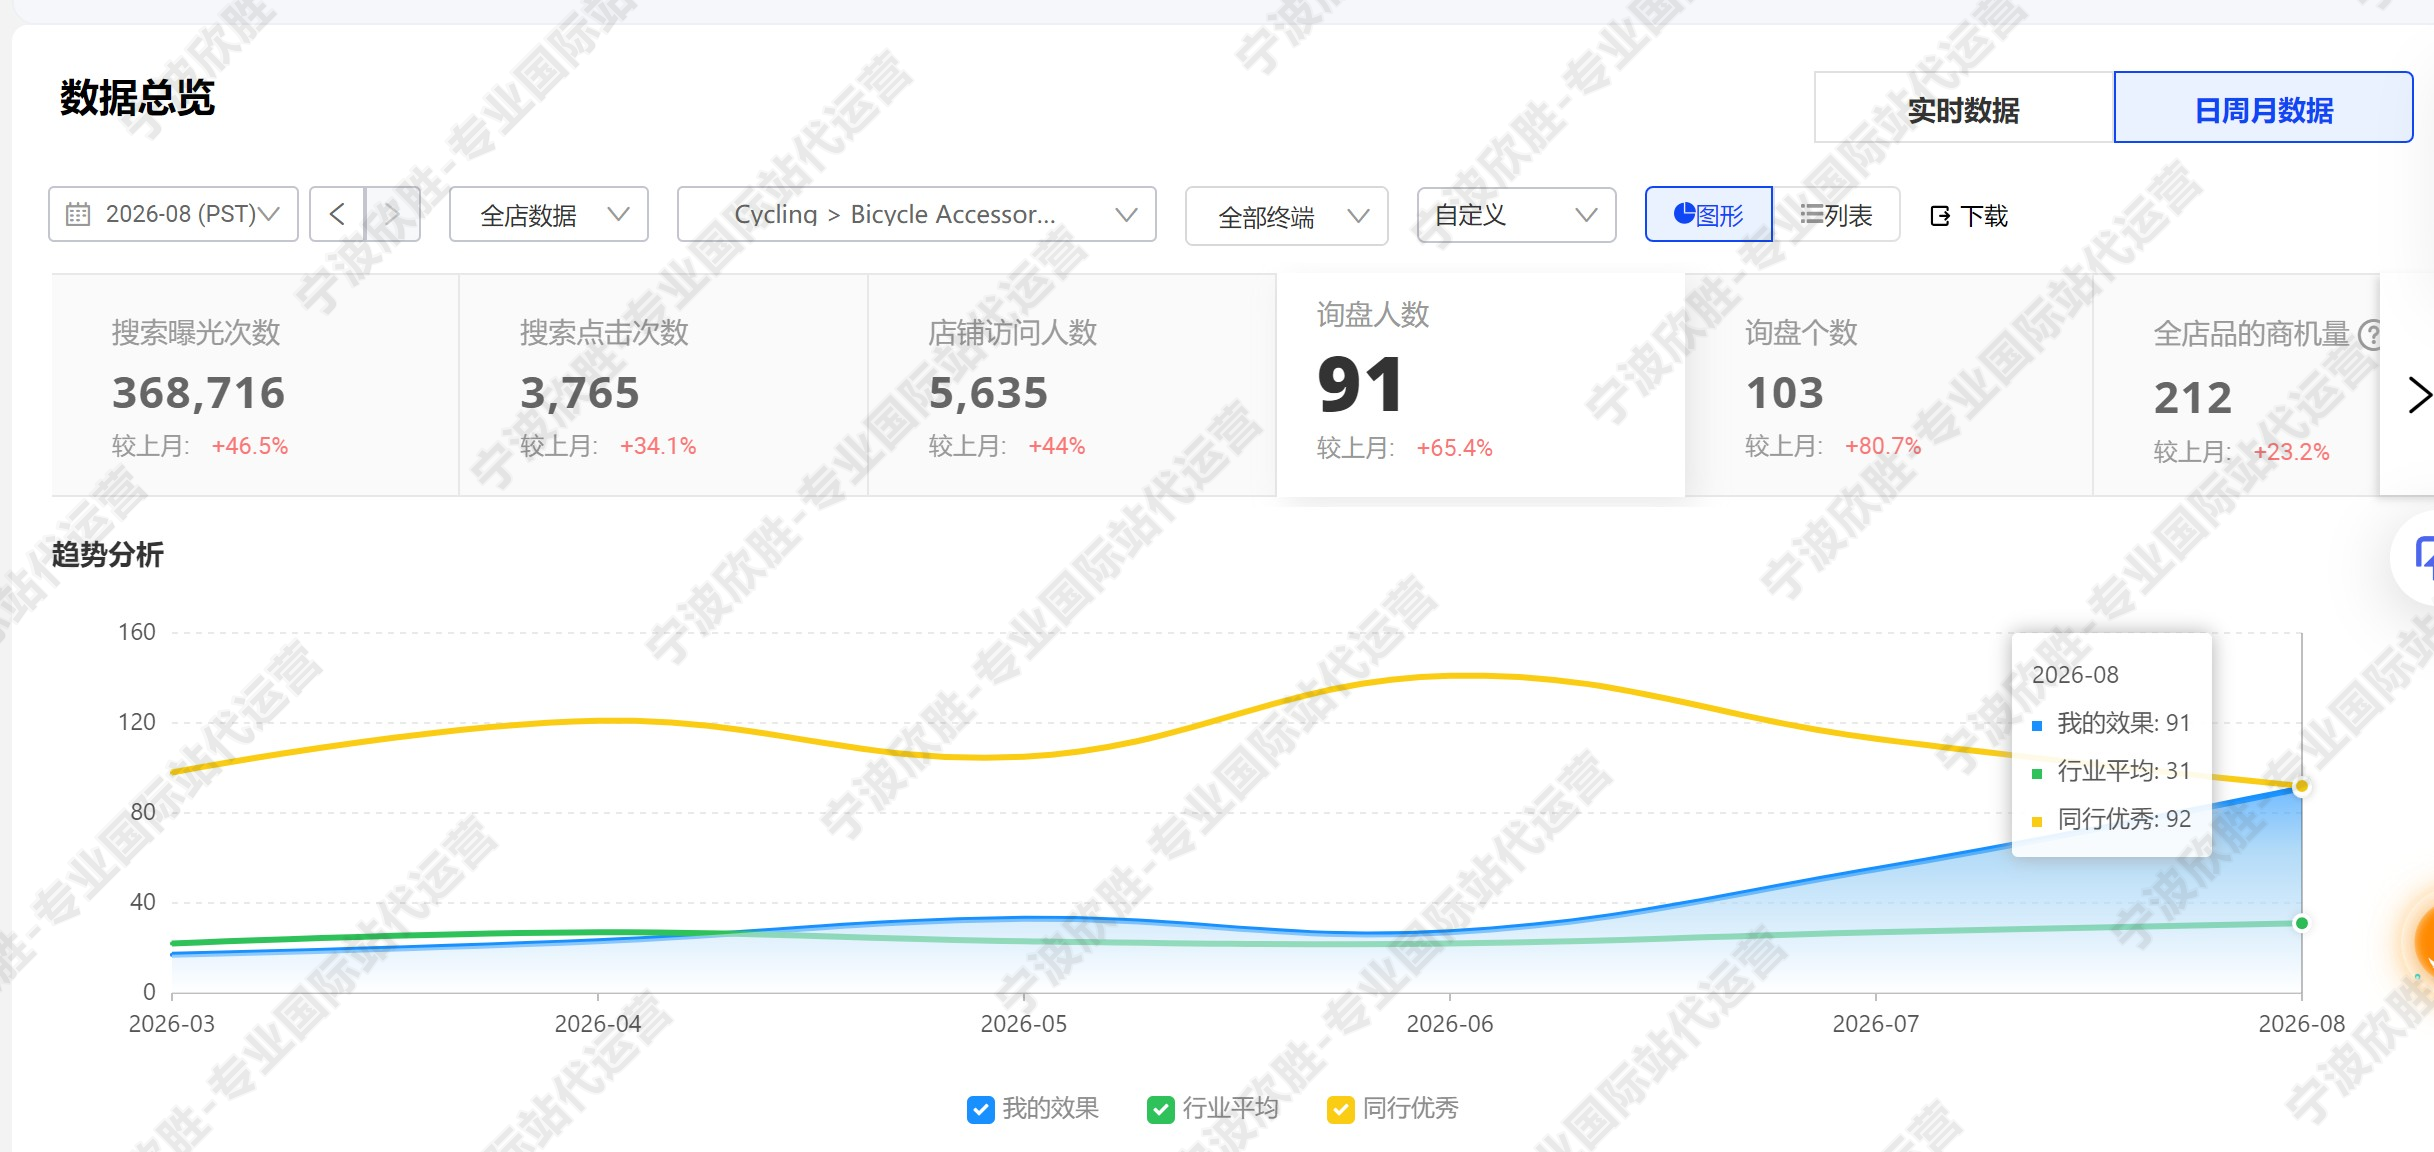This screenshot has width=2434, height=1152.
Task: Toggle 我的效果 checkbox in chart legend
Action: [x=980, y=1109]
